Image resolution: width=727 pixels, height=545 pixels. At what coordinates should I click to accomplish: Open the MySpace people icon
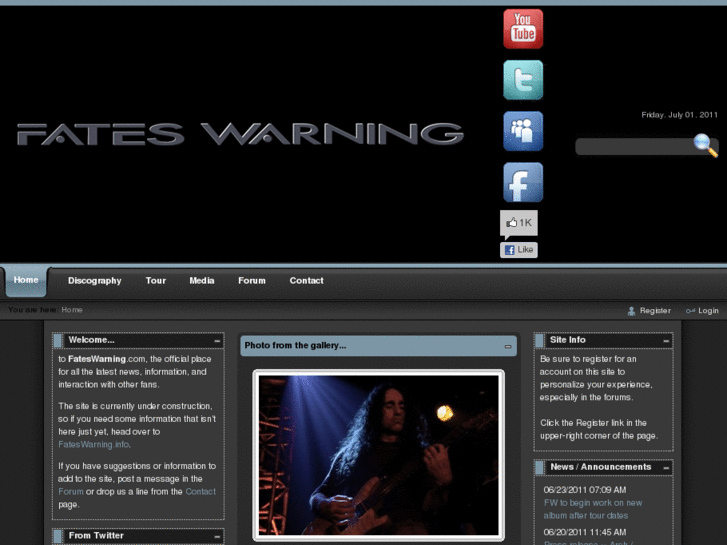point(523,131)
